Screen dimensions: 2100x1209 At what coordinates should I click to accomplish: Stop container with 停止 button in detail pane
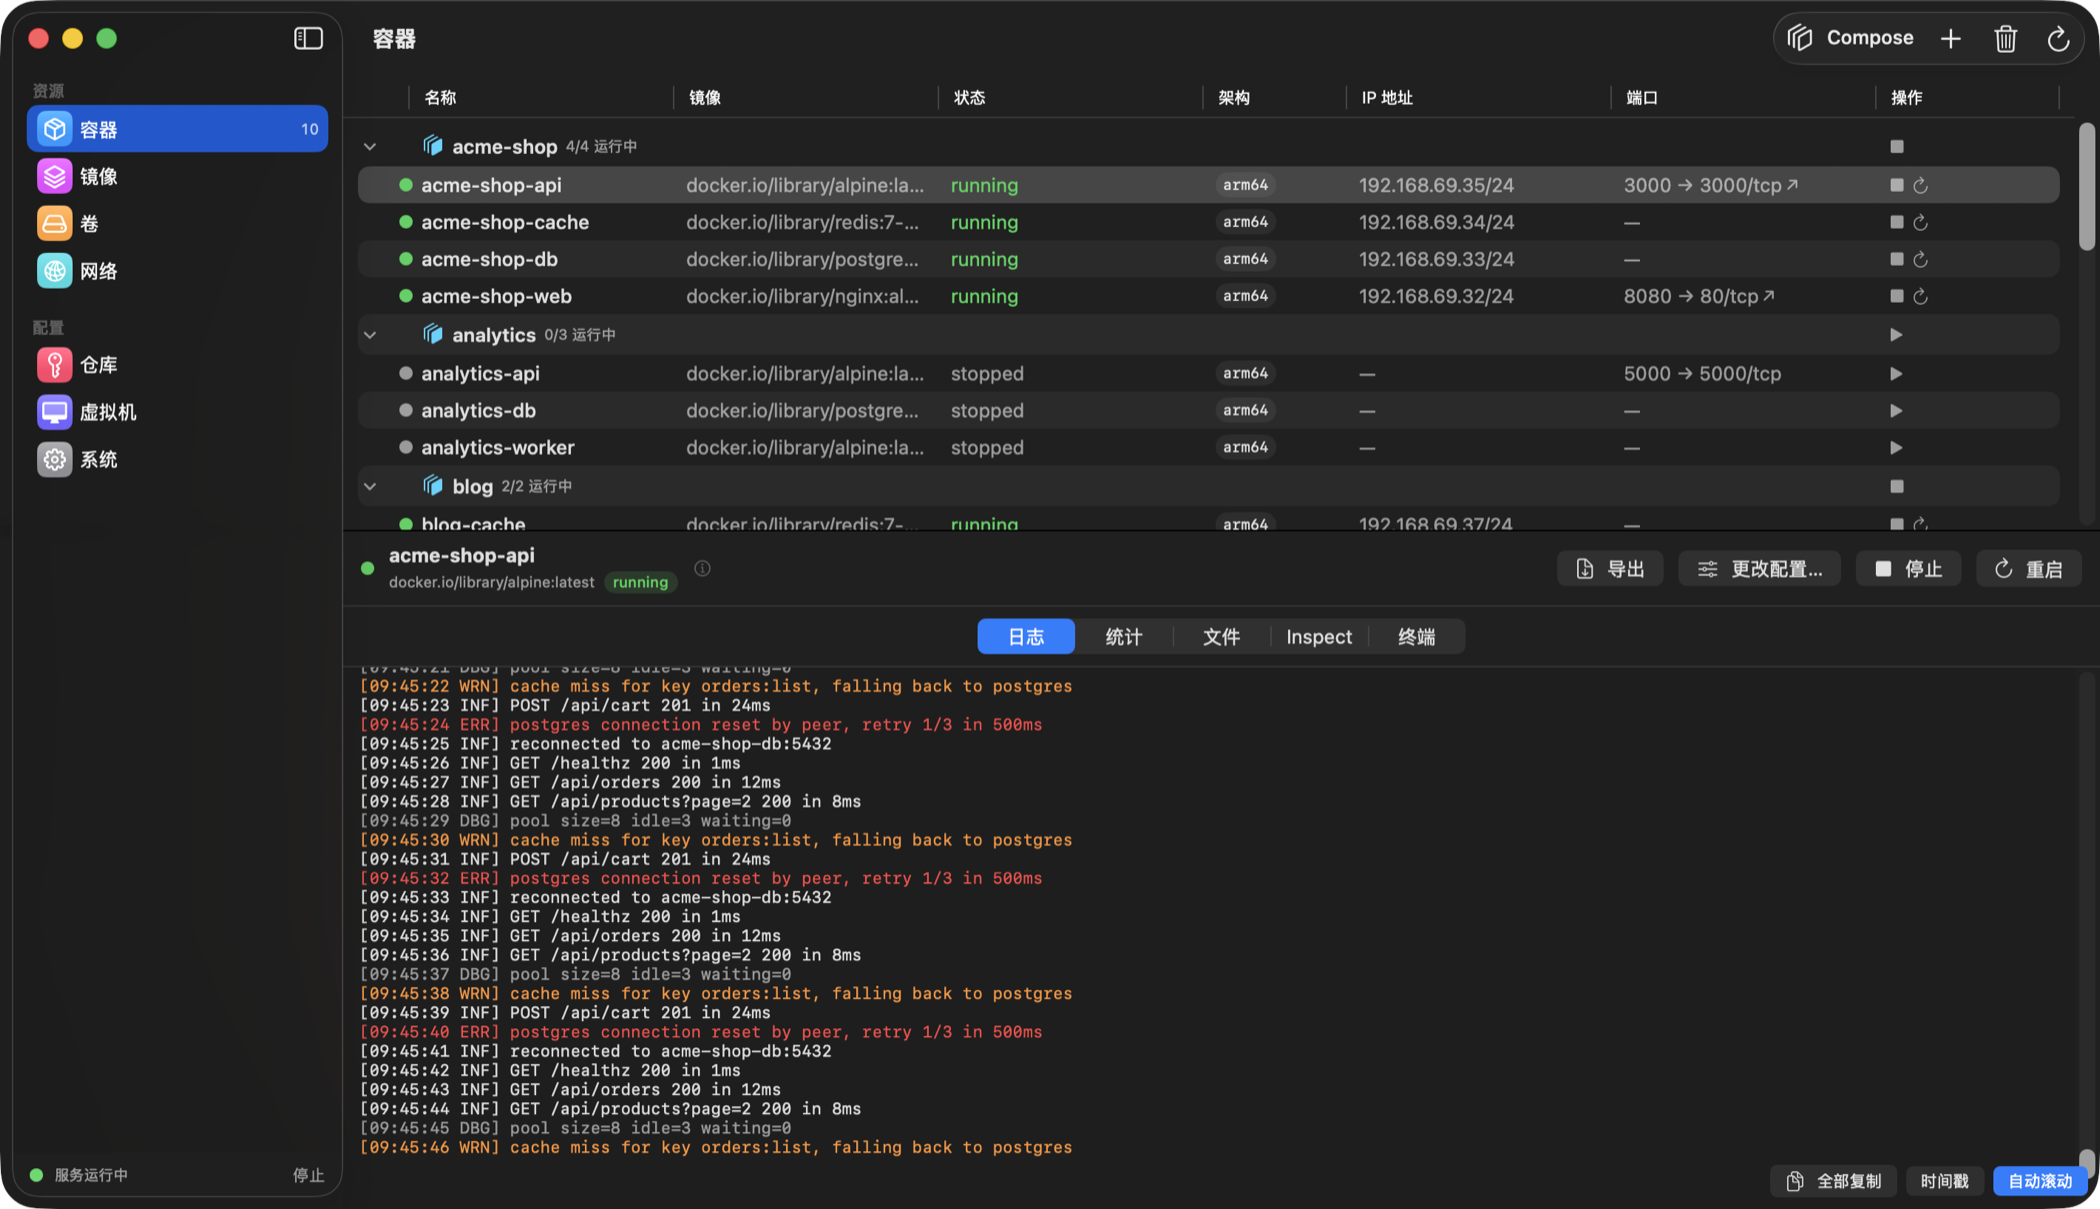coord(1908,569)
